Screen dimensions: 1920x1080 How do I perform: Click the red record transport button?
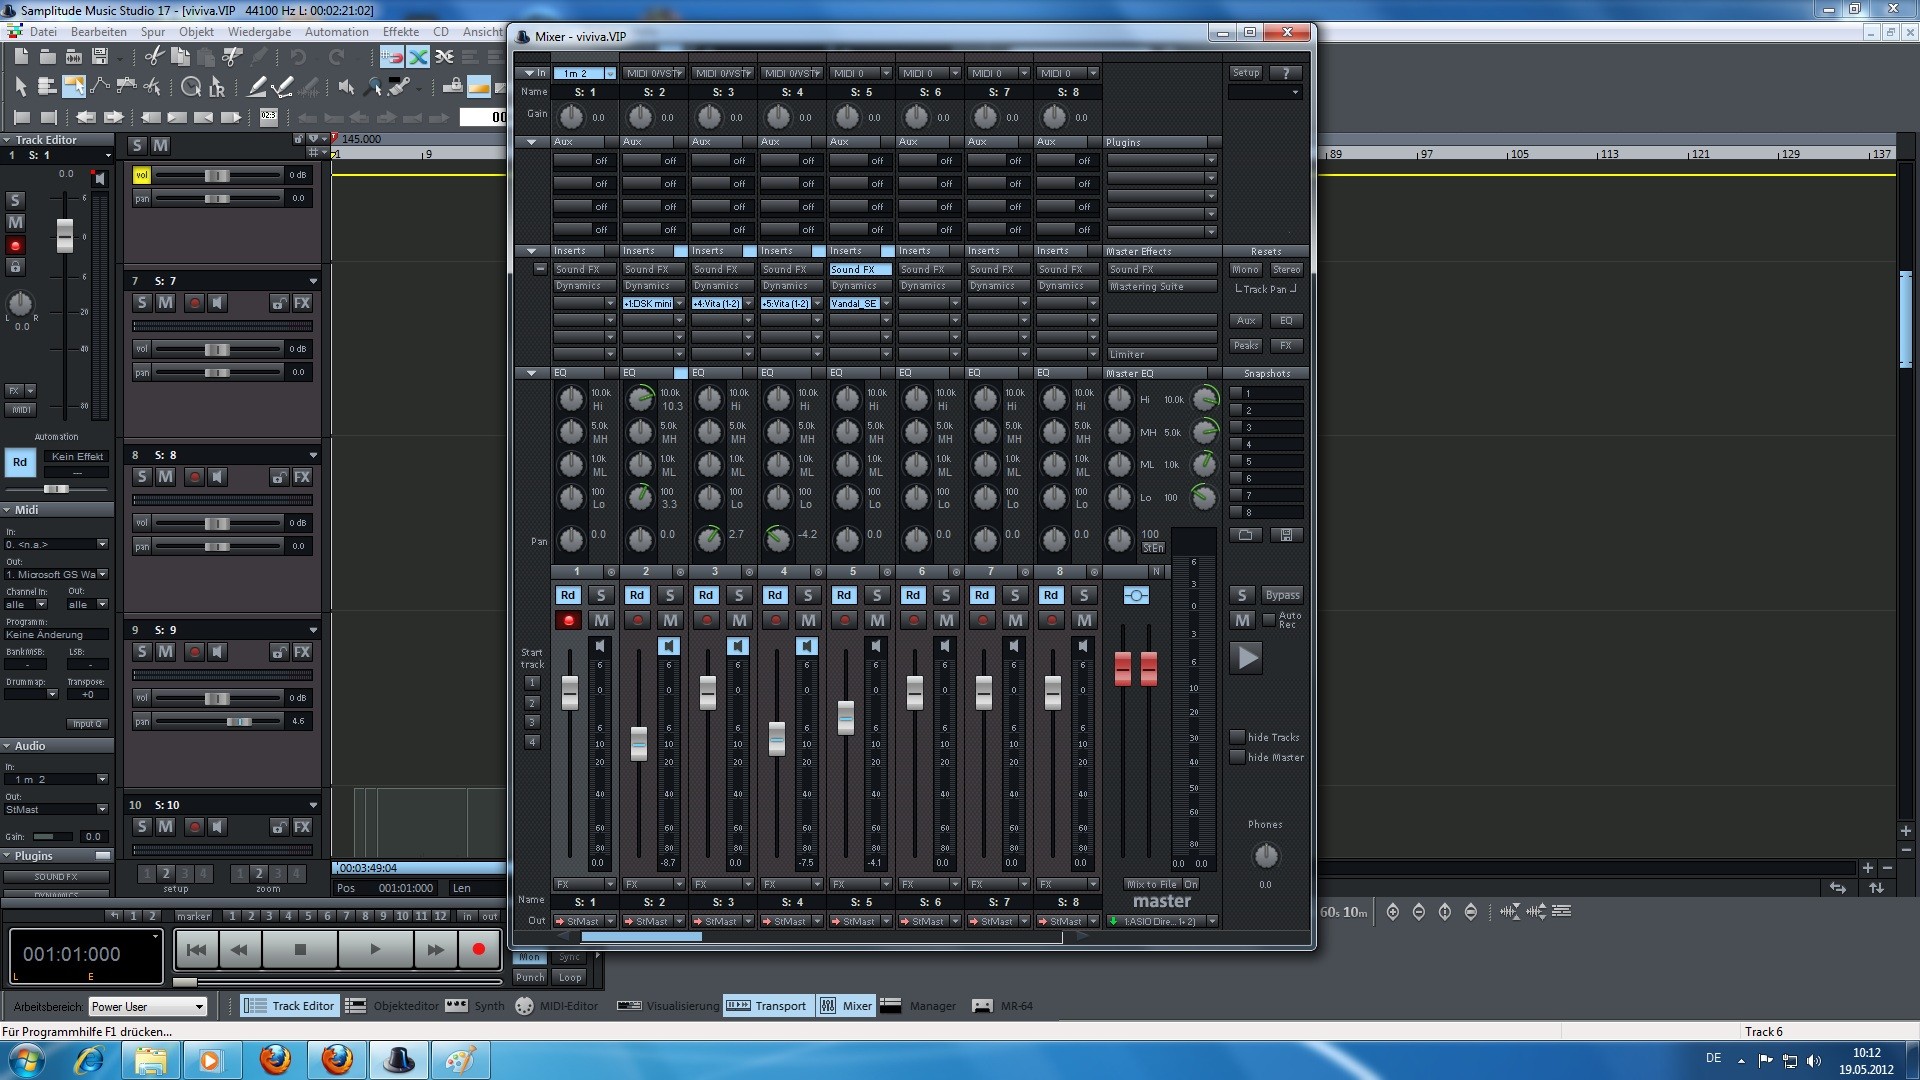pyautogui.click(x=478, y=950)
